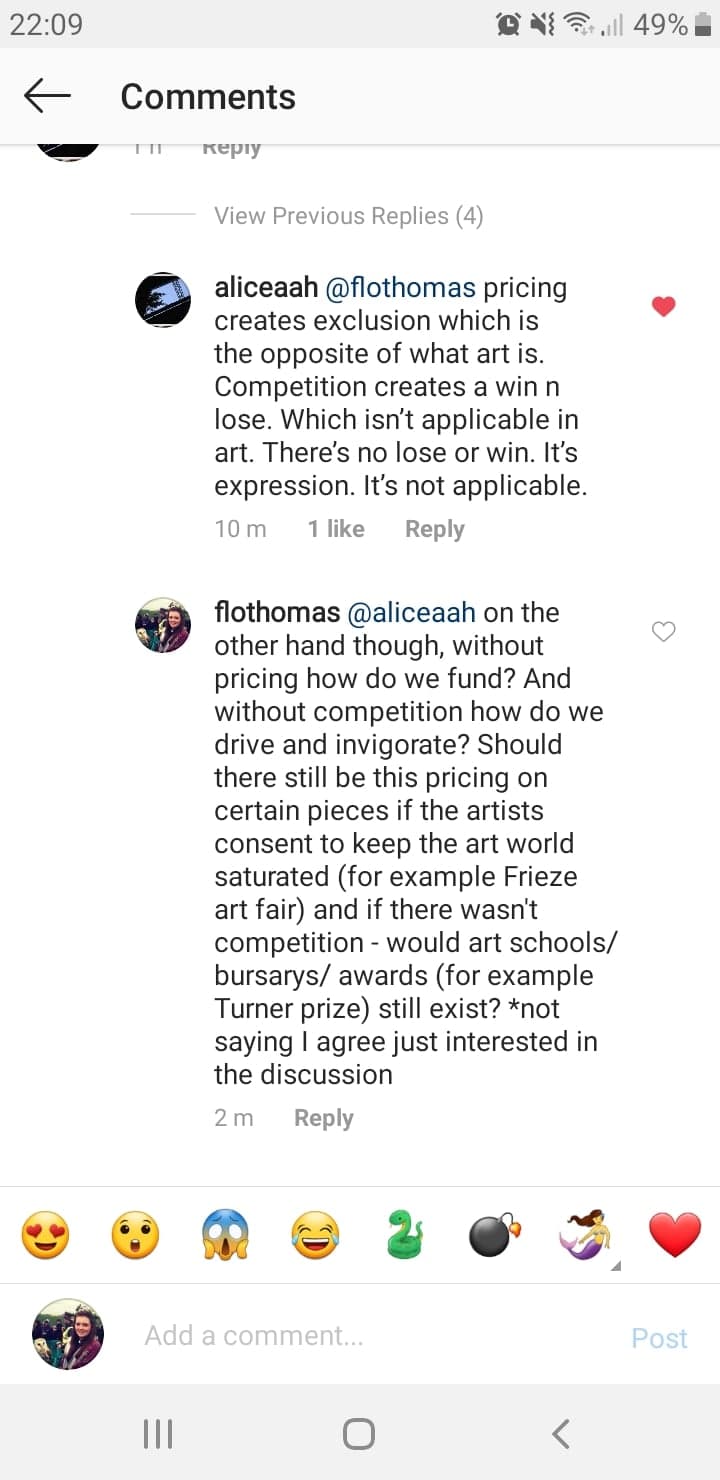Insert the red heart emoji

point(675,1235)
